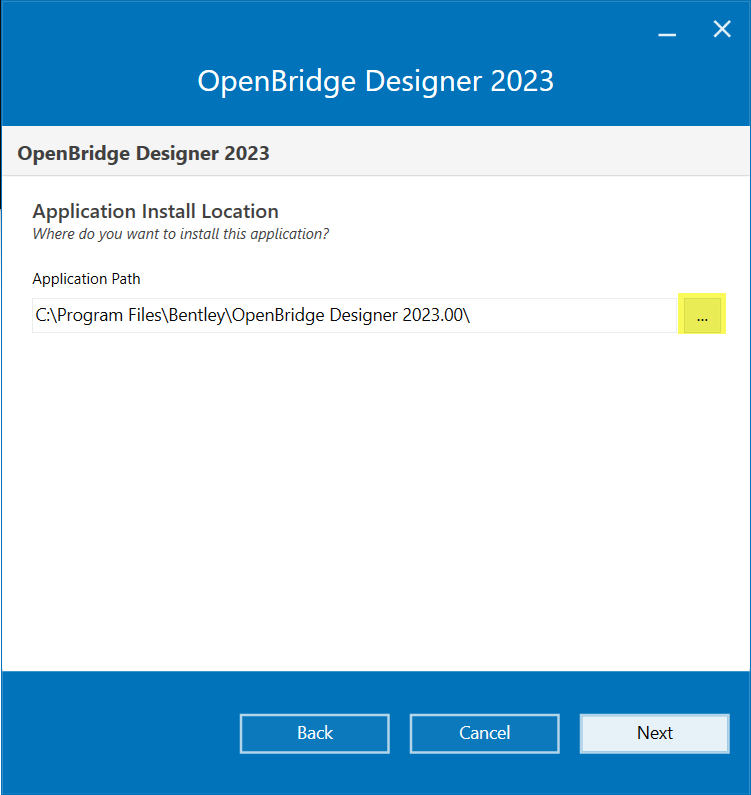Cancel the OpenBridge Designer installation

point(484,733)
